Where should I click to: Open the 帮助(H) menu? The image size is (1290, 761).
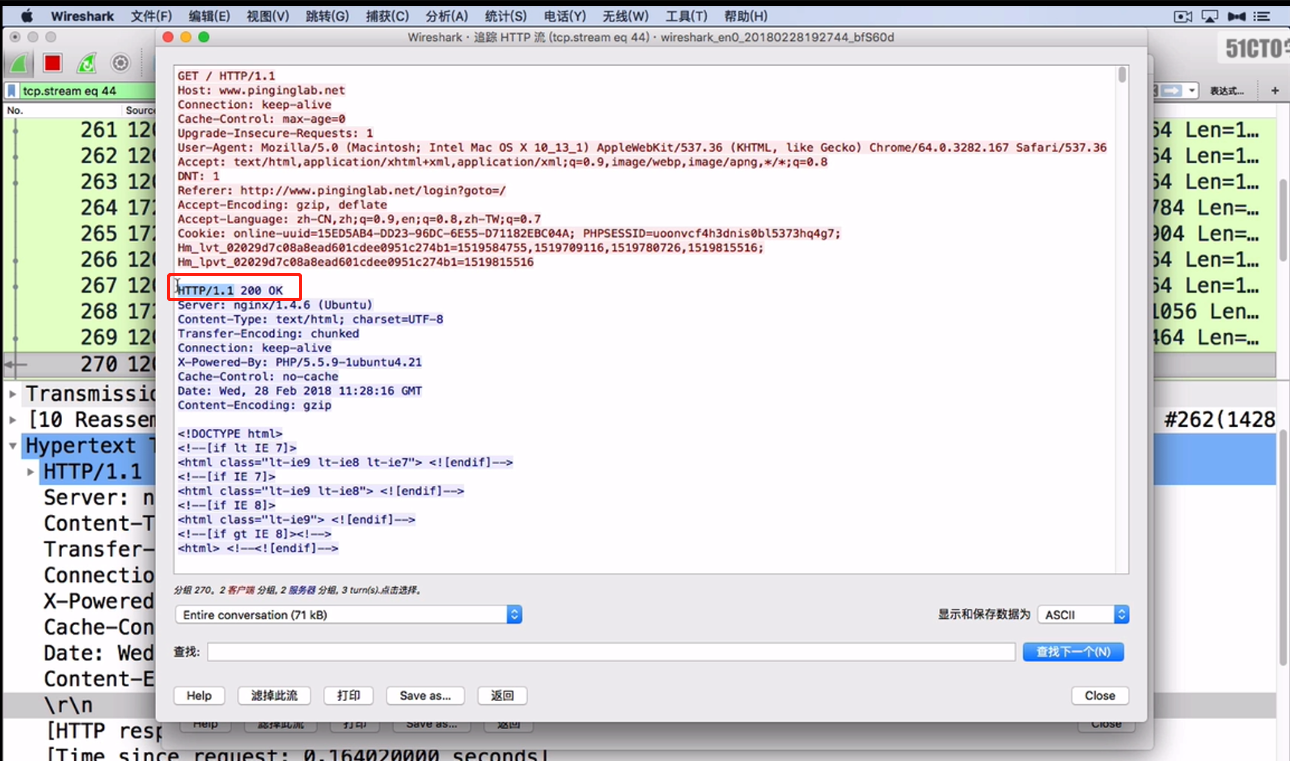746,16
